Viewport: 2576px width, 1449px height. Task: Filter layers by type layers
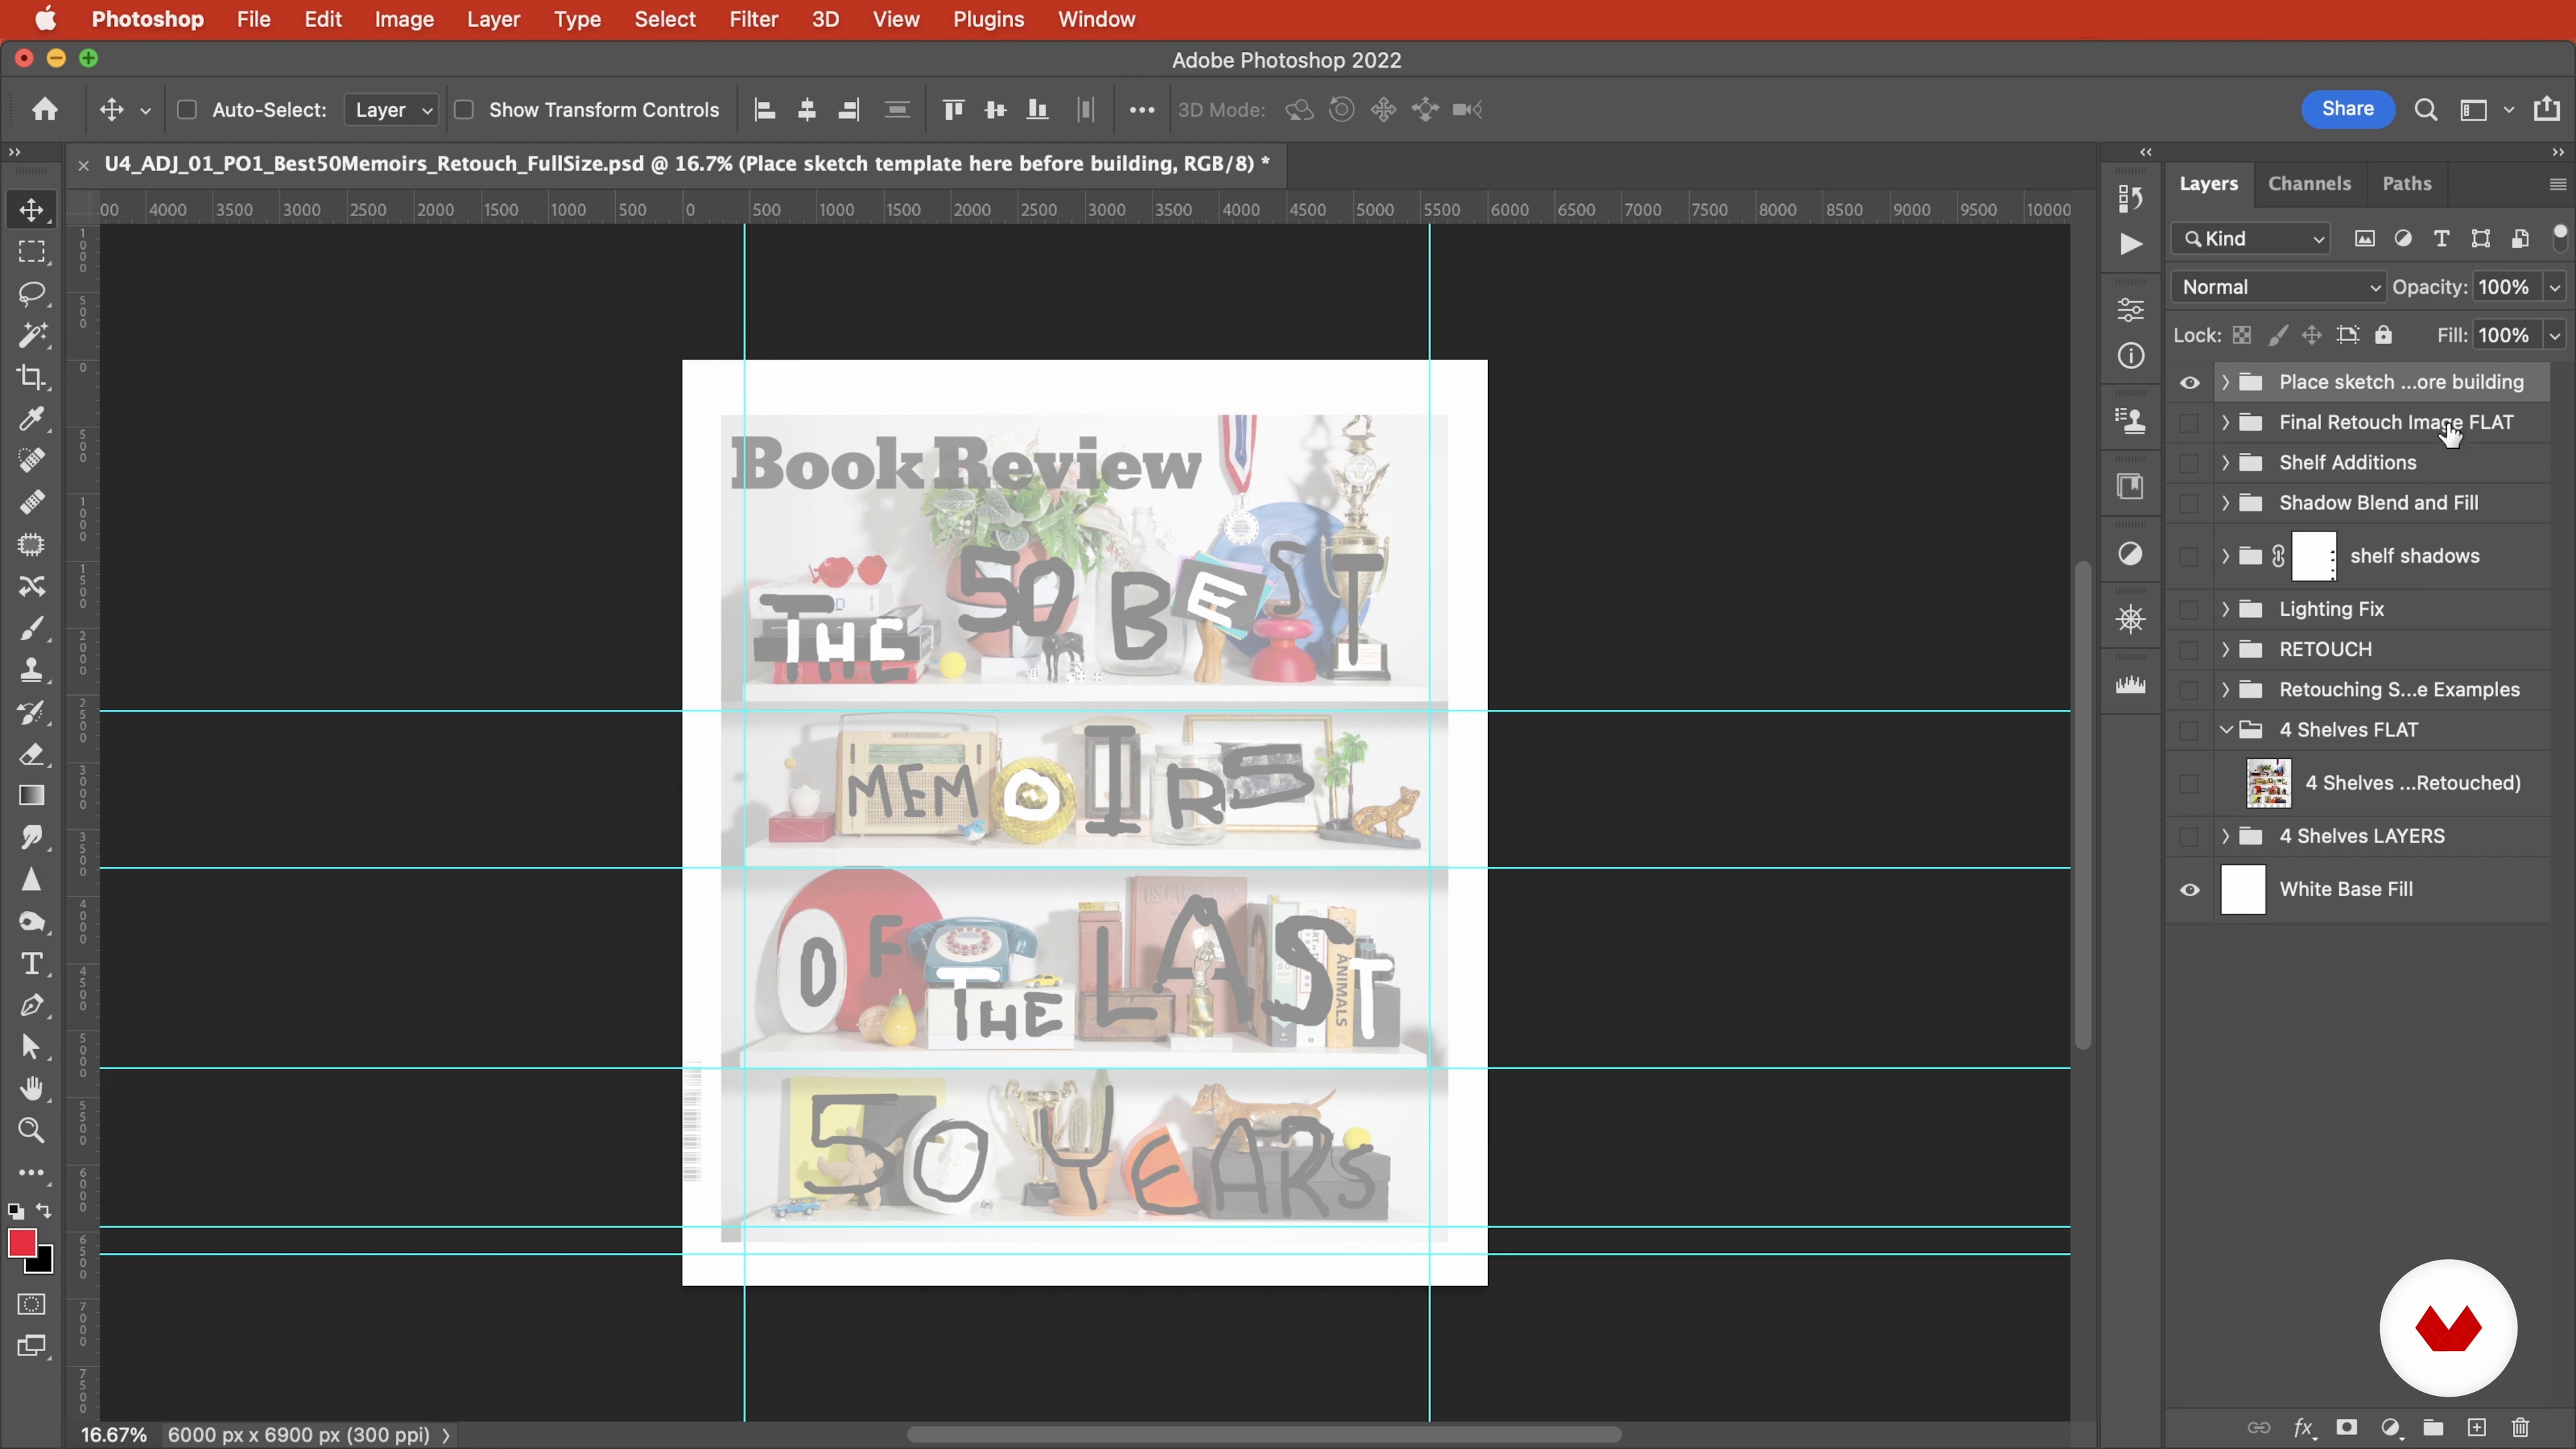(2442, 238)
